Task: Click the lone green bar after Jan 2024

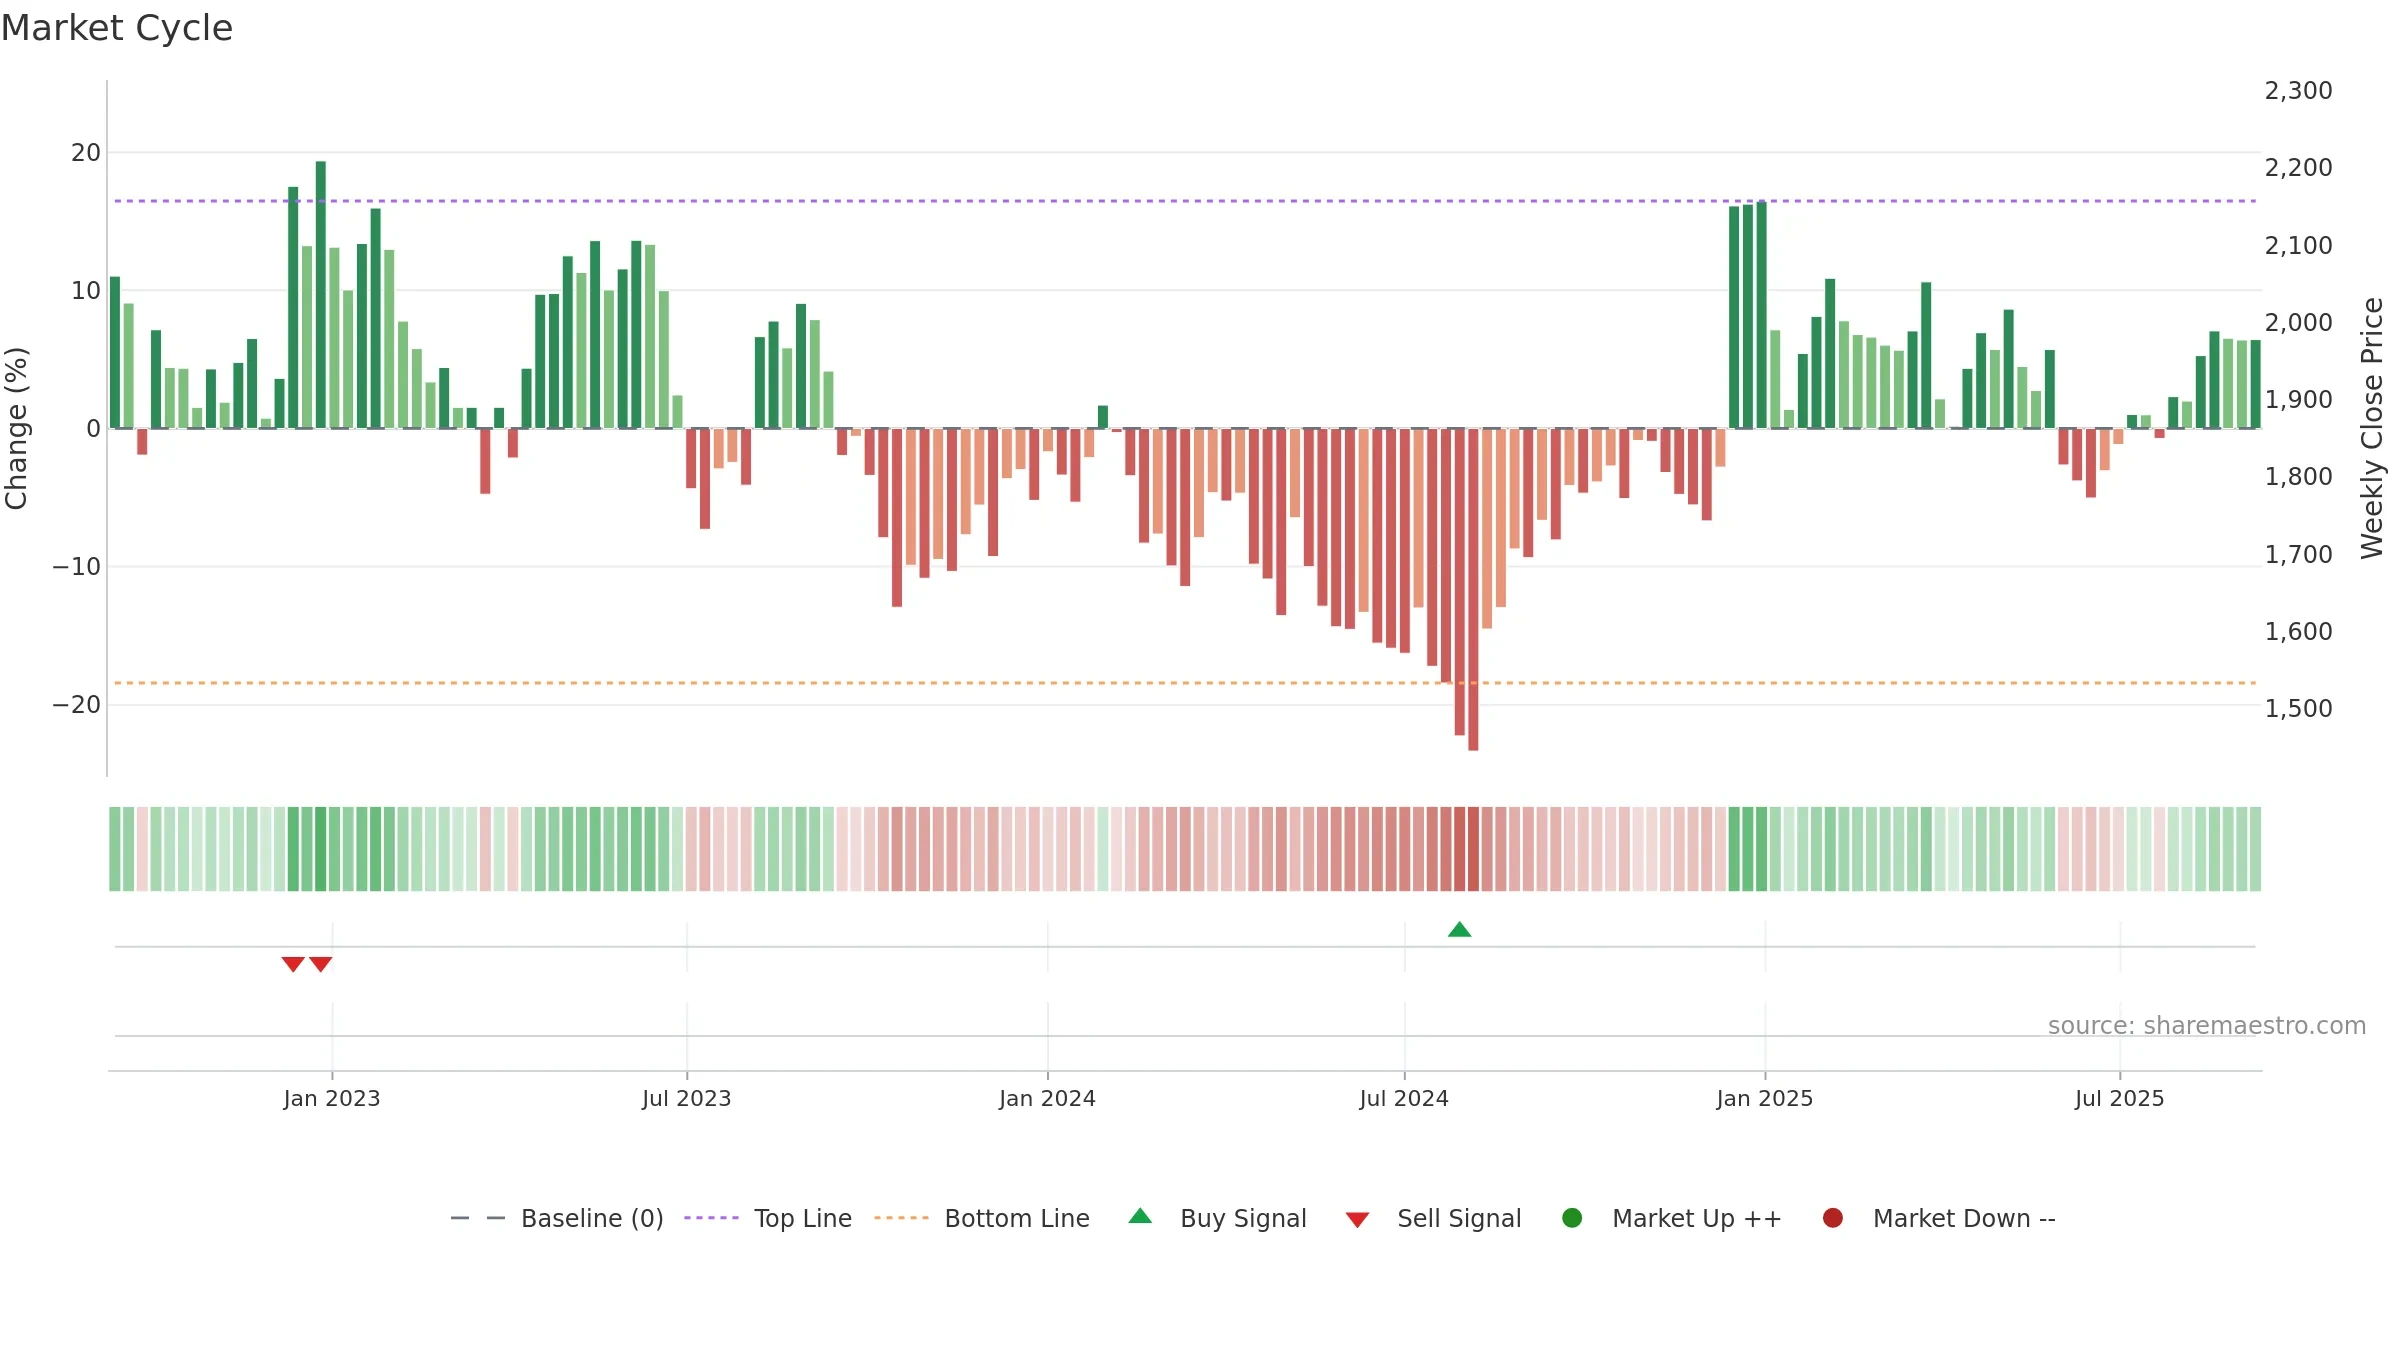Action: click(x=1103, y=417)
